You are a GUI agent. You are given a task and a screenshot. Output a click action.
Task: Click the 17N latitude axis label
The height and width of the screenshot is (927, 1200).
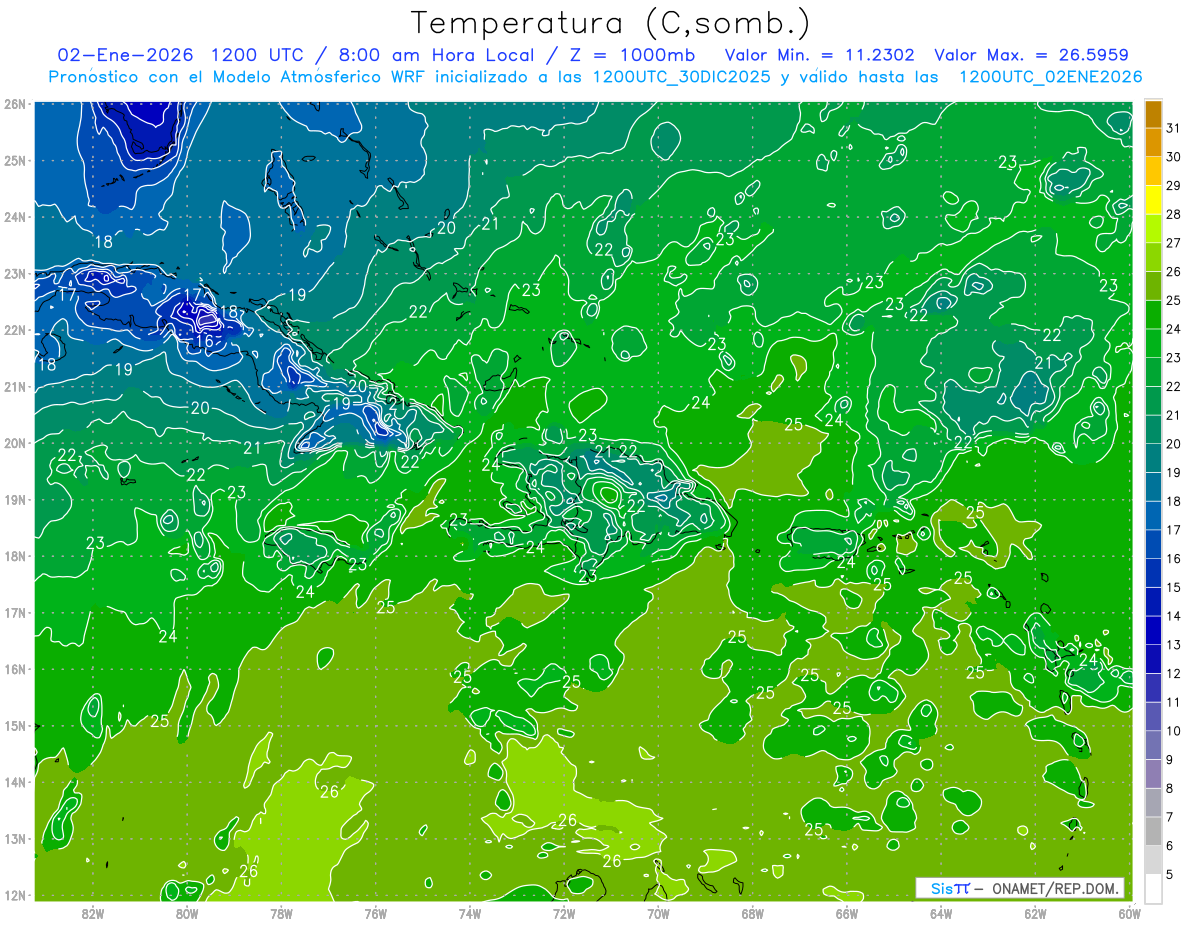tap(14, 612)
